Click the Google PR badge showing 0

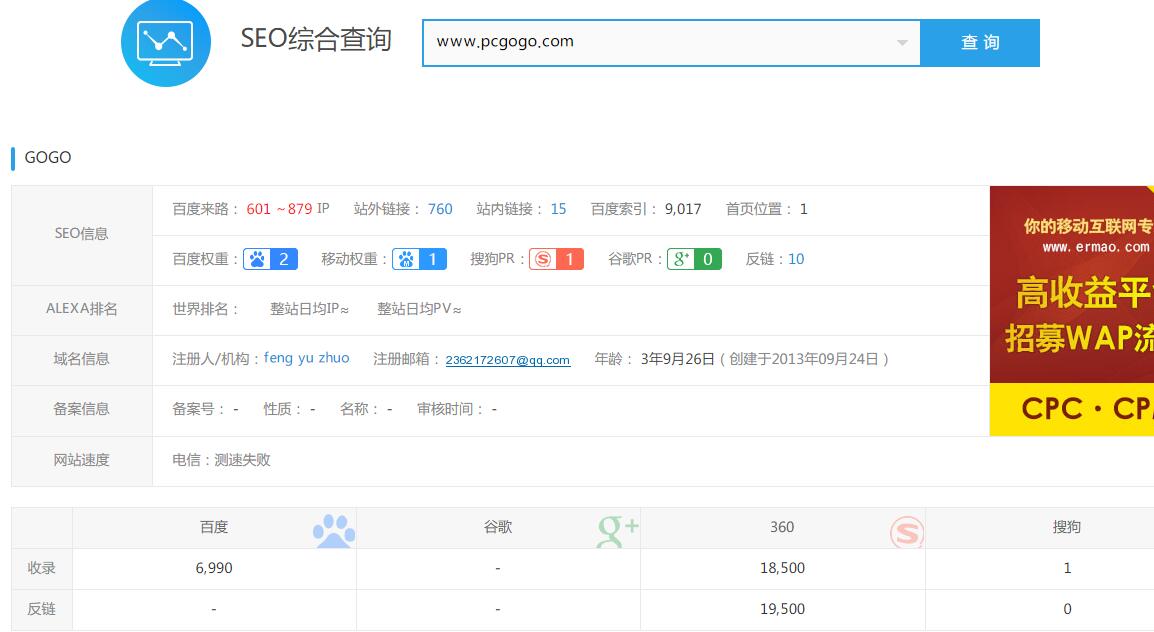pyautogui.click(x=694, y=259)
